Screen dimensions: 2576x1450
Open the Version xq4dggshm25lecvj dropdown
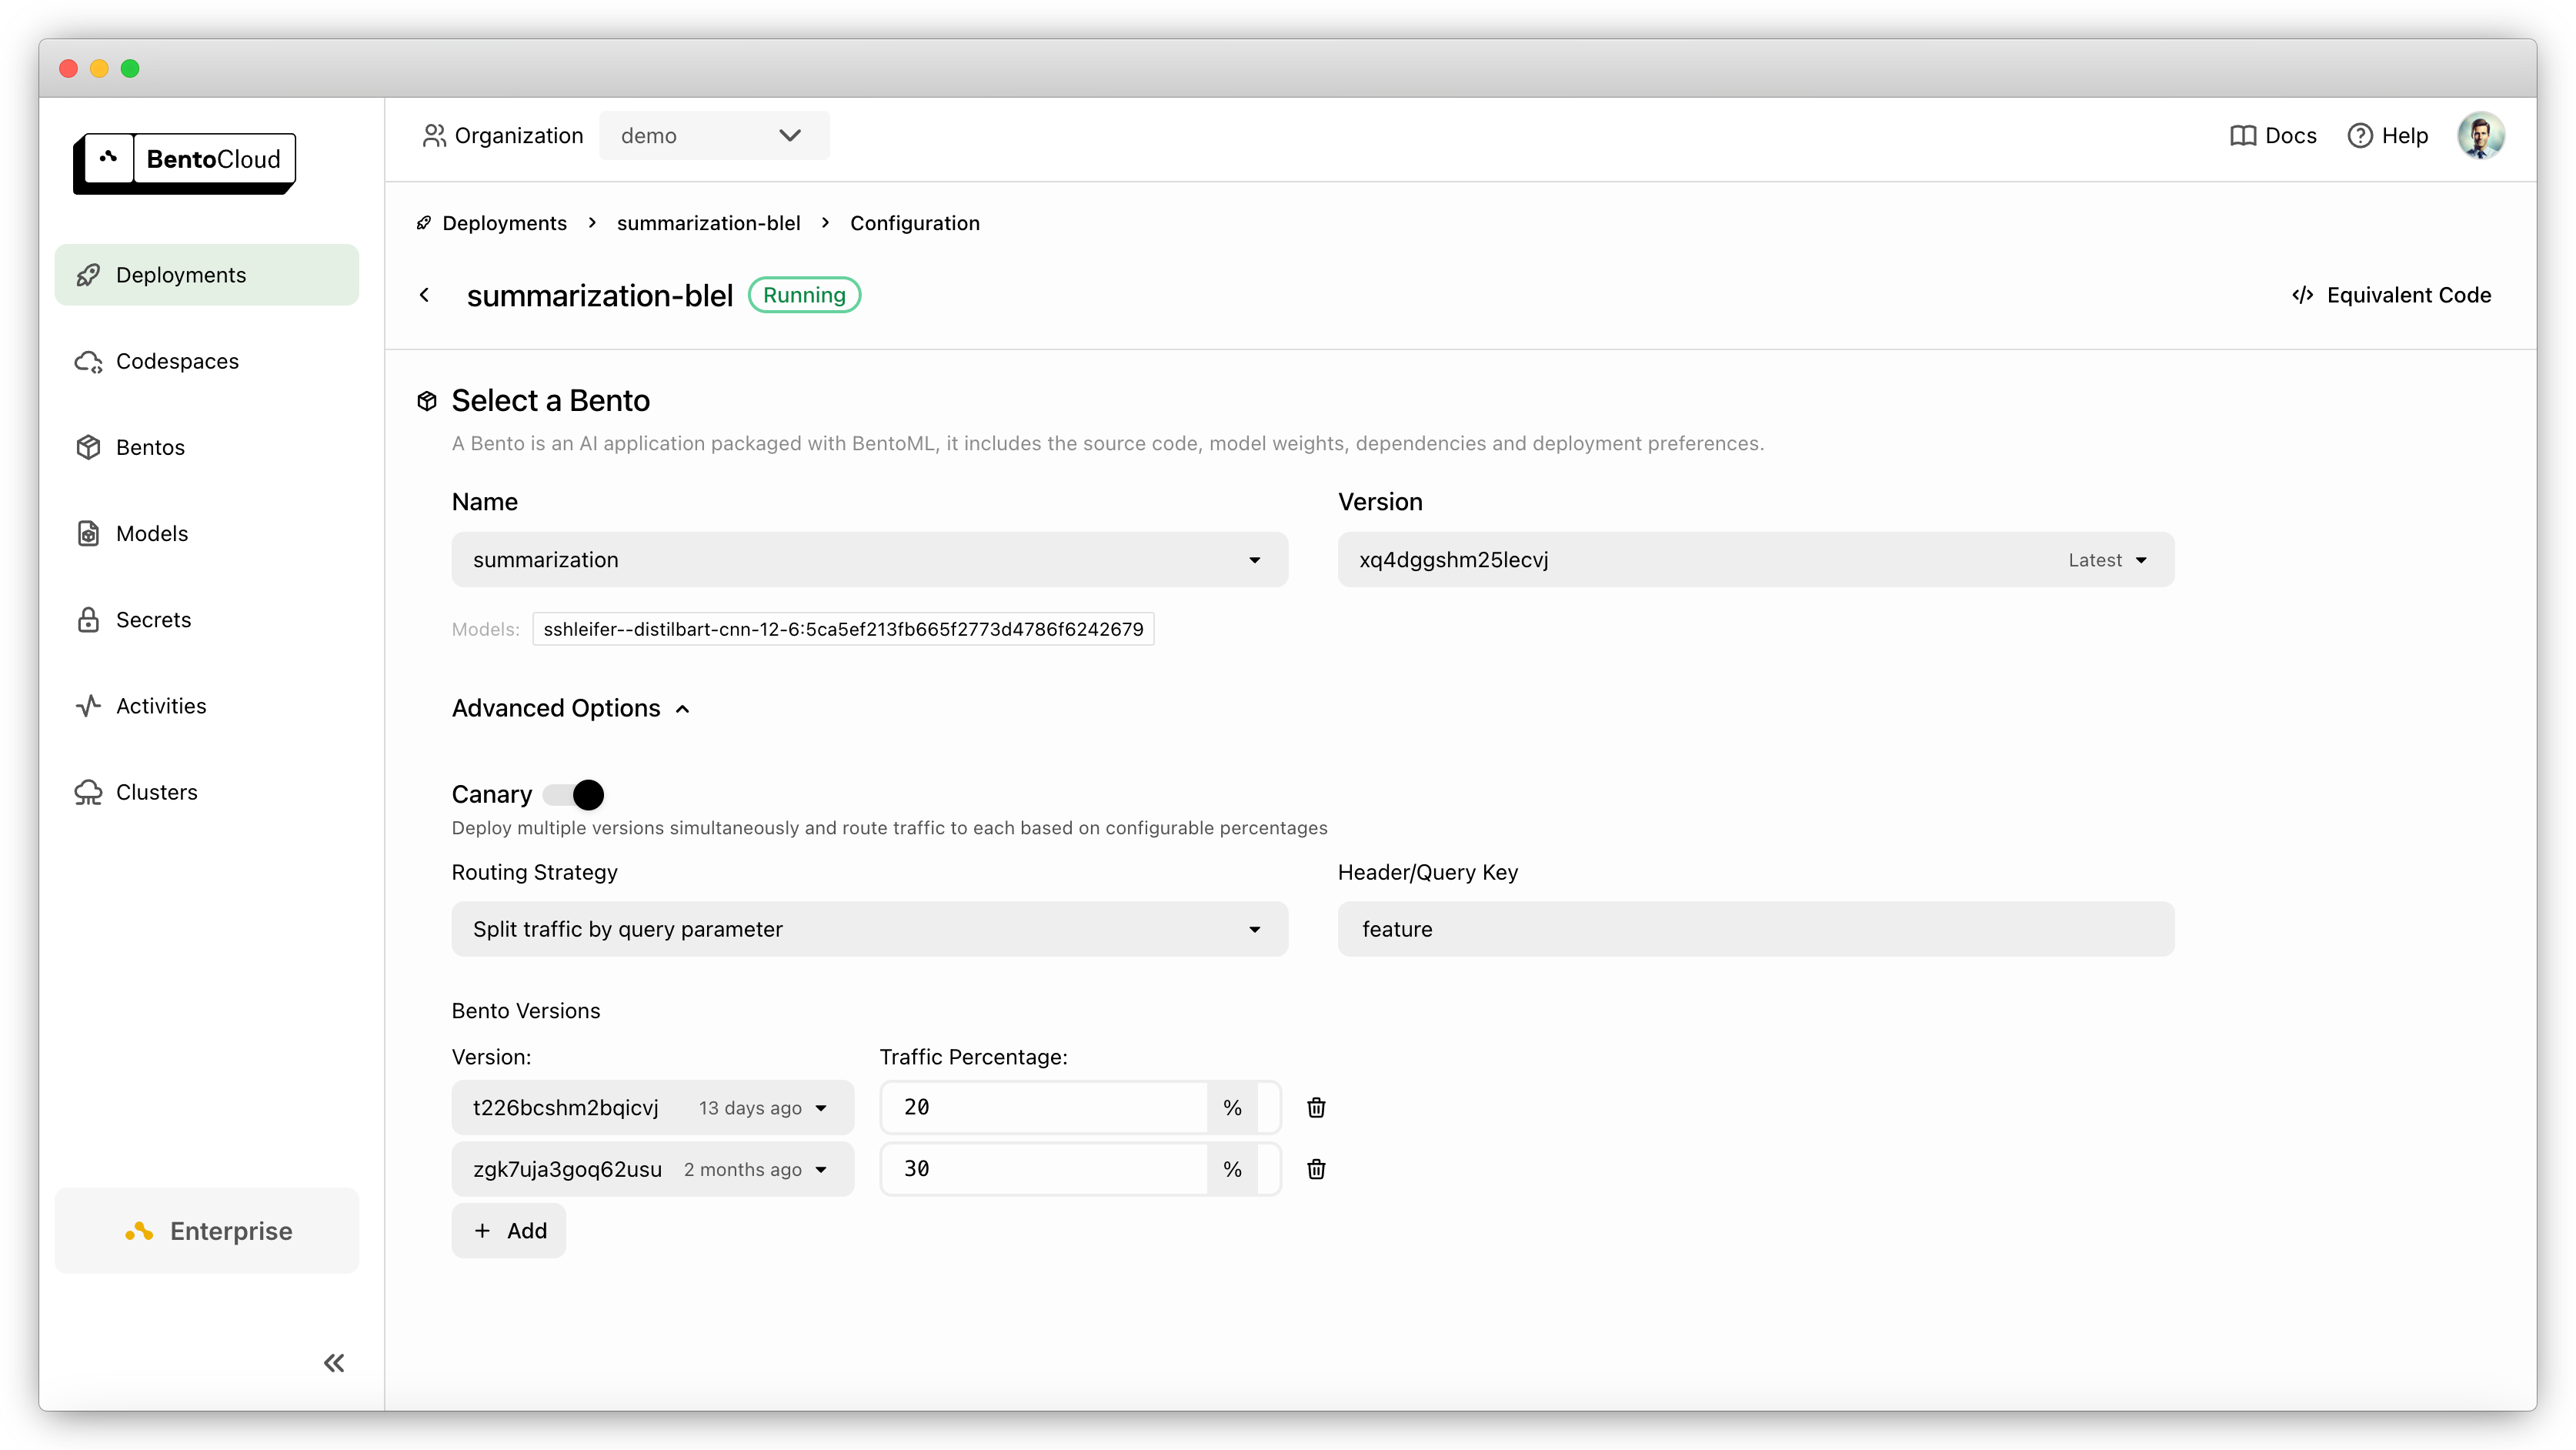(x=1755, y=559)
